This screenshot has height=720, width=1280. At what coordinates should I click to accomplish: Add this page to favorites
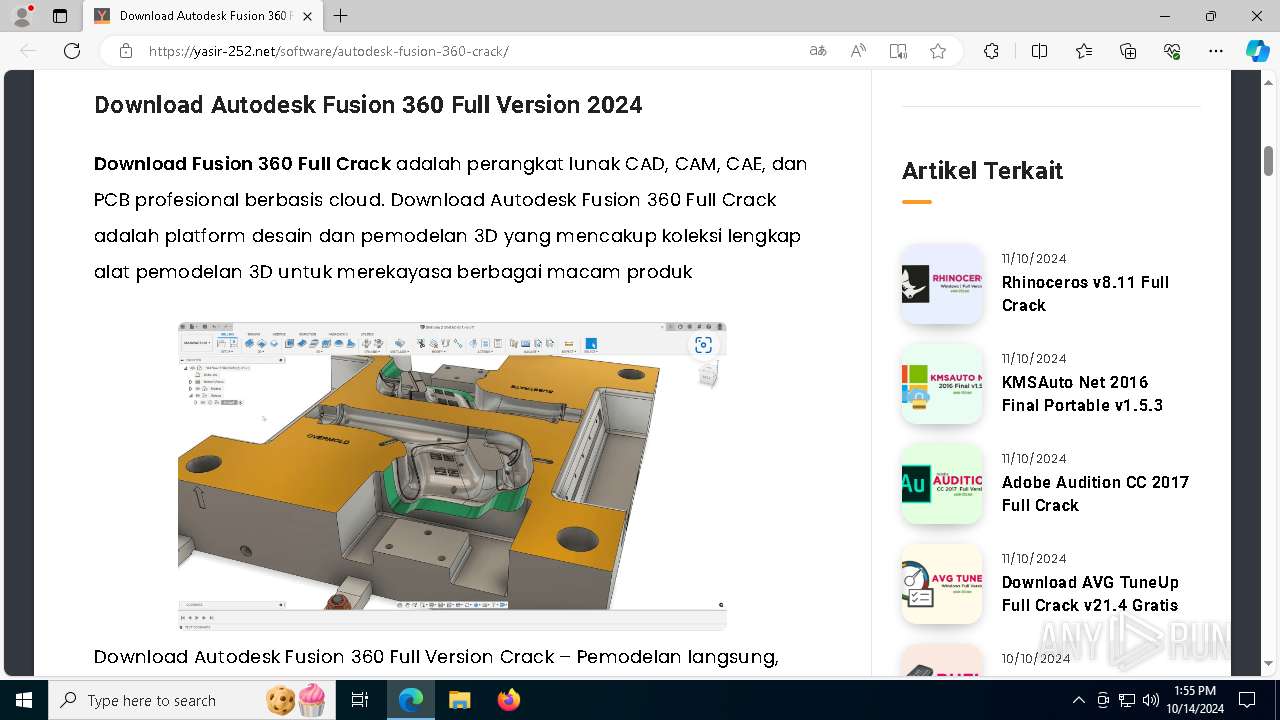point(938,51)
